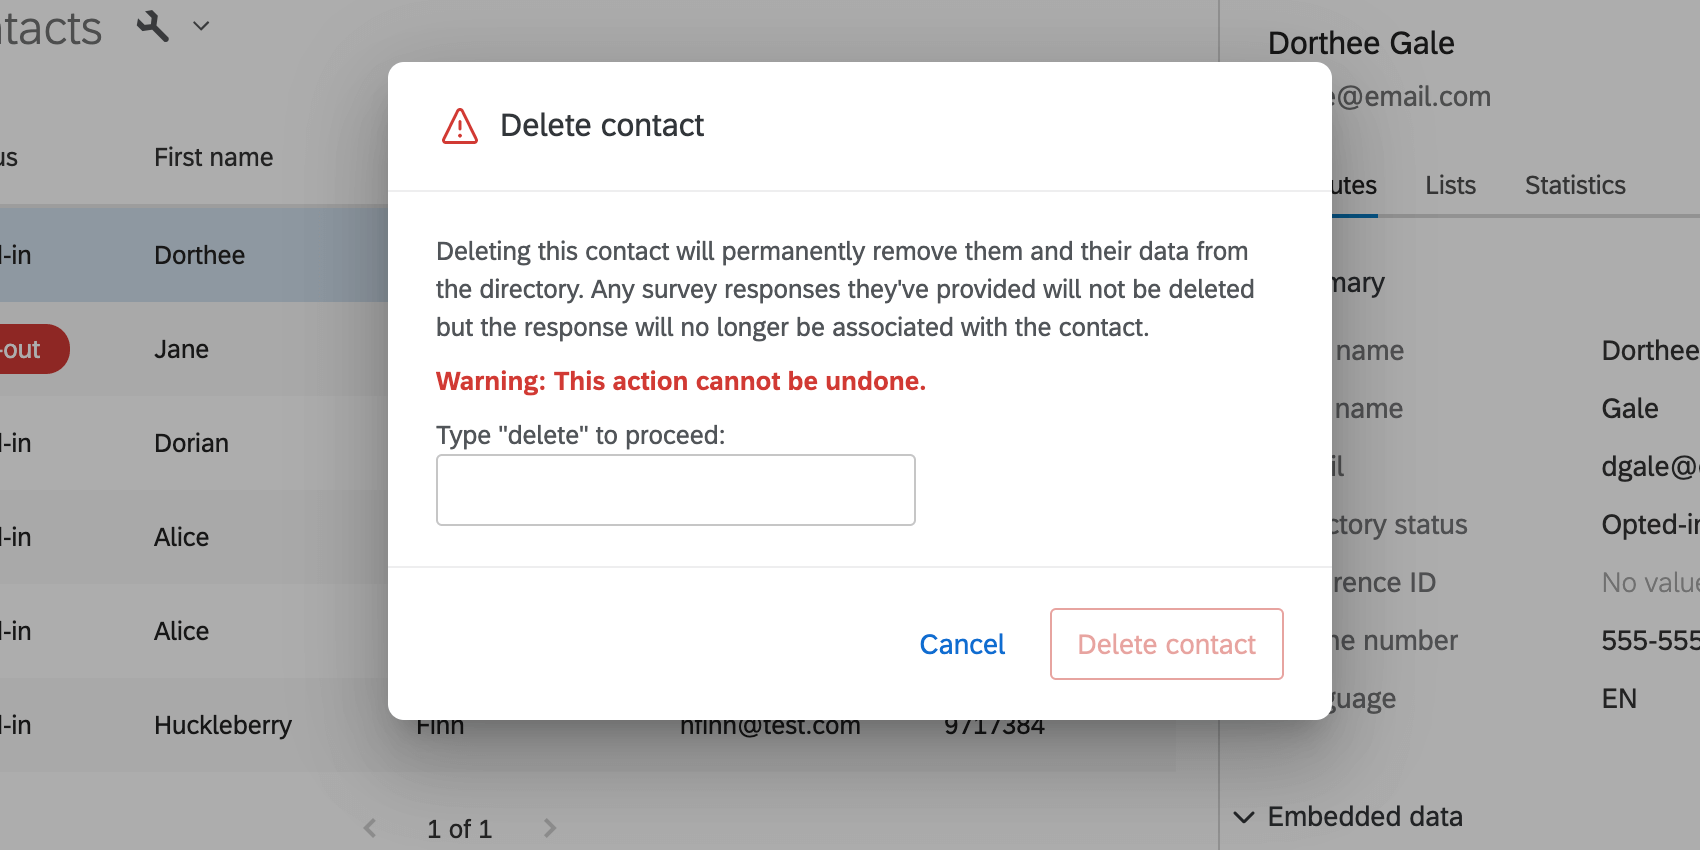Go to next page using right arrow

(549, 828)
